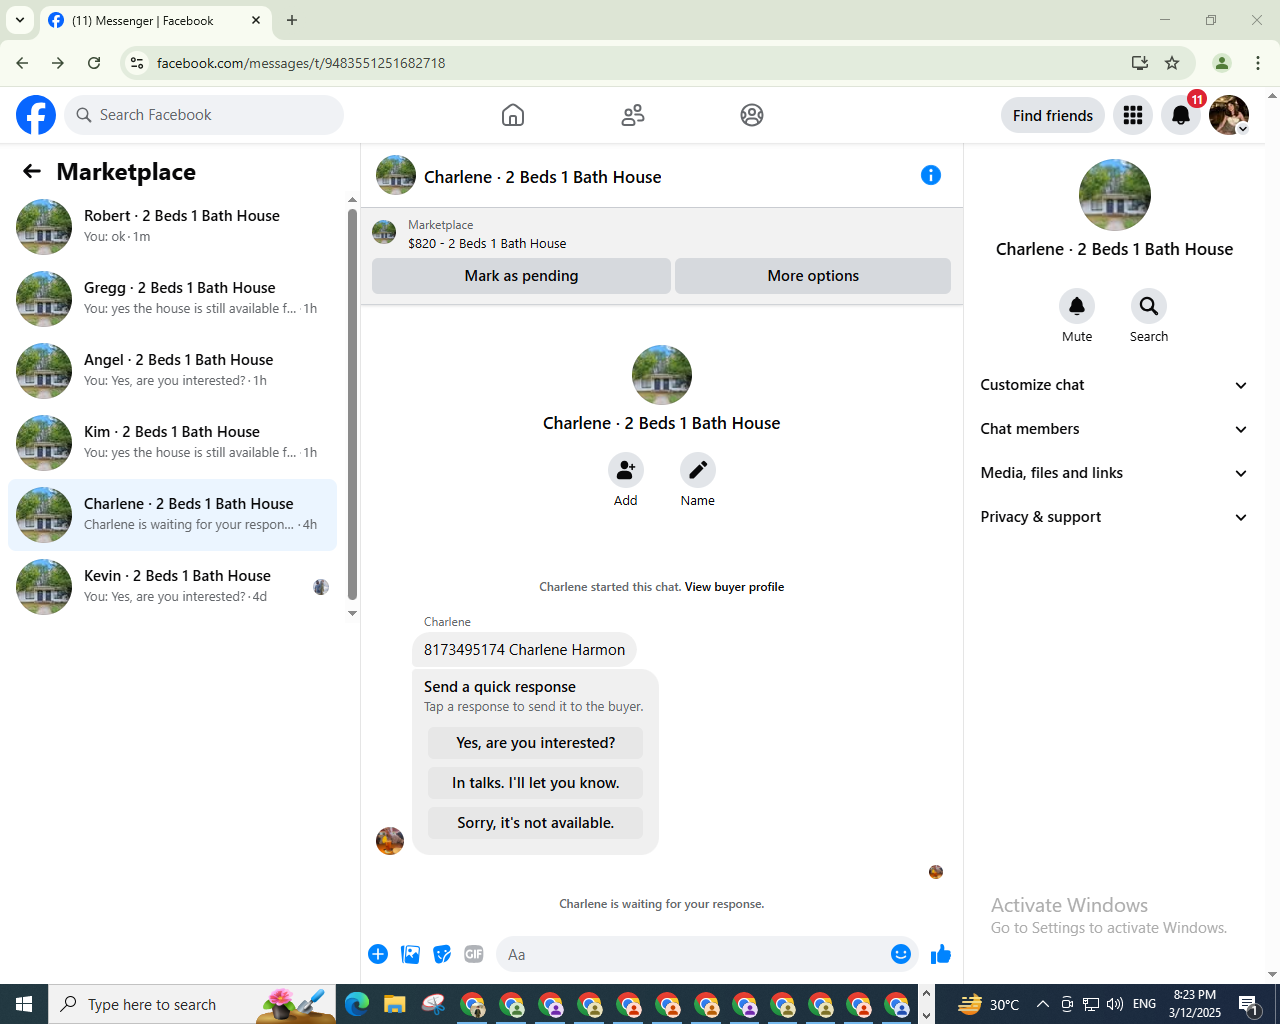Open the Groups icon in top navigation
The height and width of the screenshot is (1024, 1280).
752,115
